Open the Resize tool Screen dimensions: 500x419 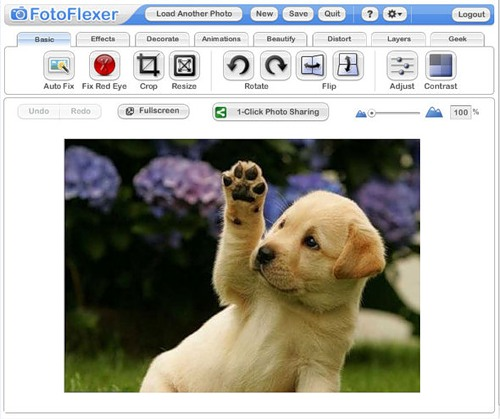coord(184,65)
